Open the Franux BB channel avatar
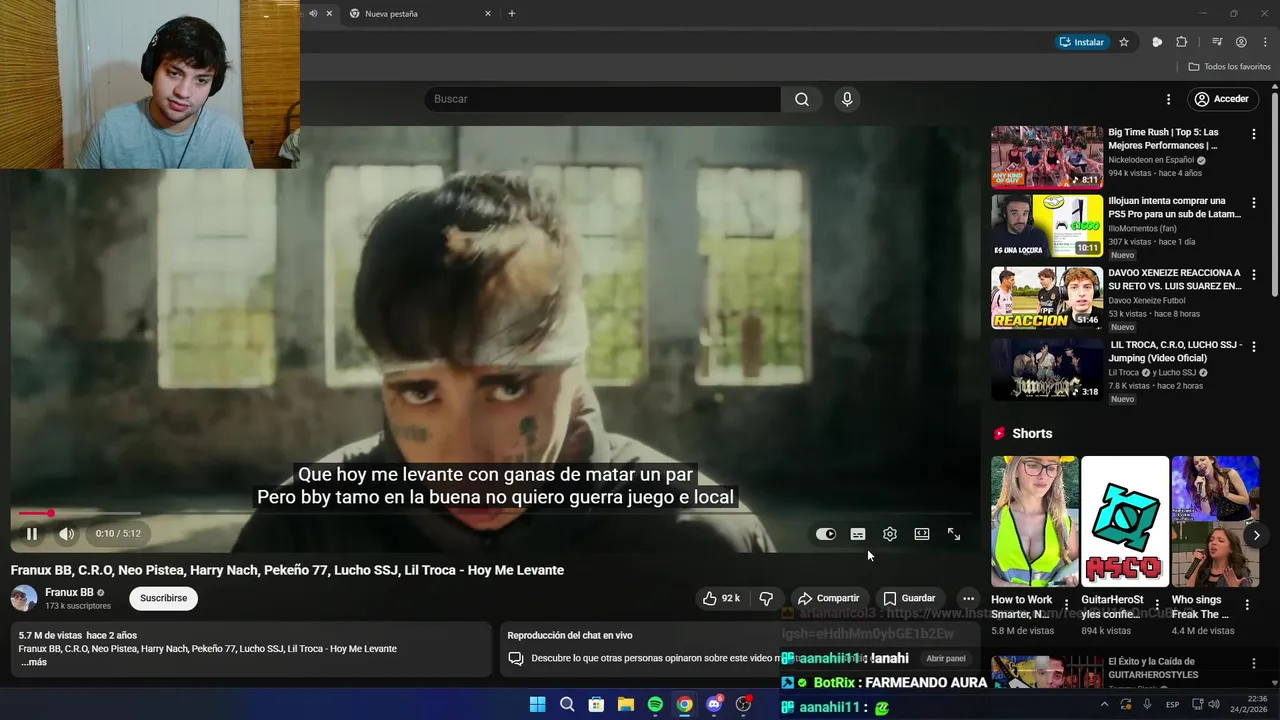The width and height of the screenshot is (1280, 720). pyautogui.click(x=24, y=598)
